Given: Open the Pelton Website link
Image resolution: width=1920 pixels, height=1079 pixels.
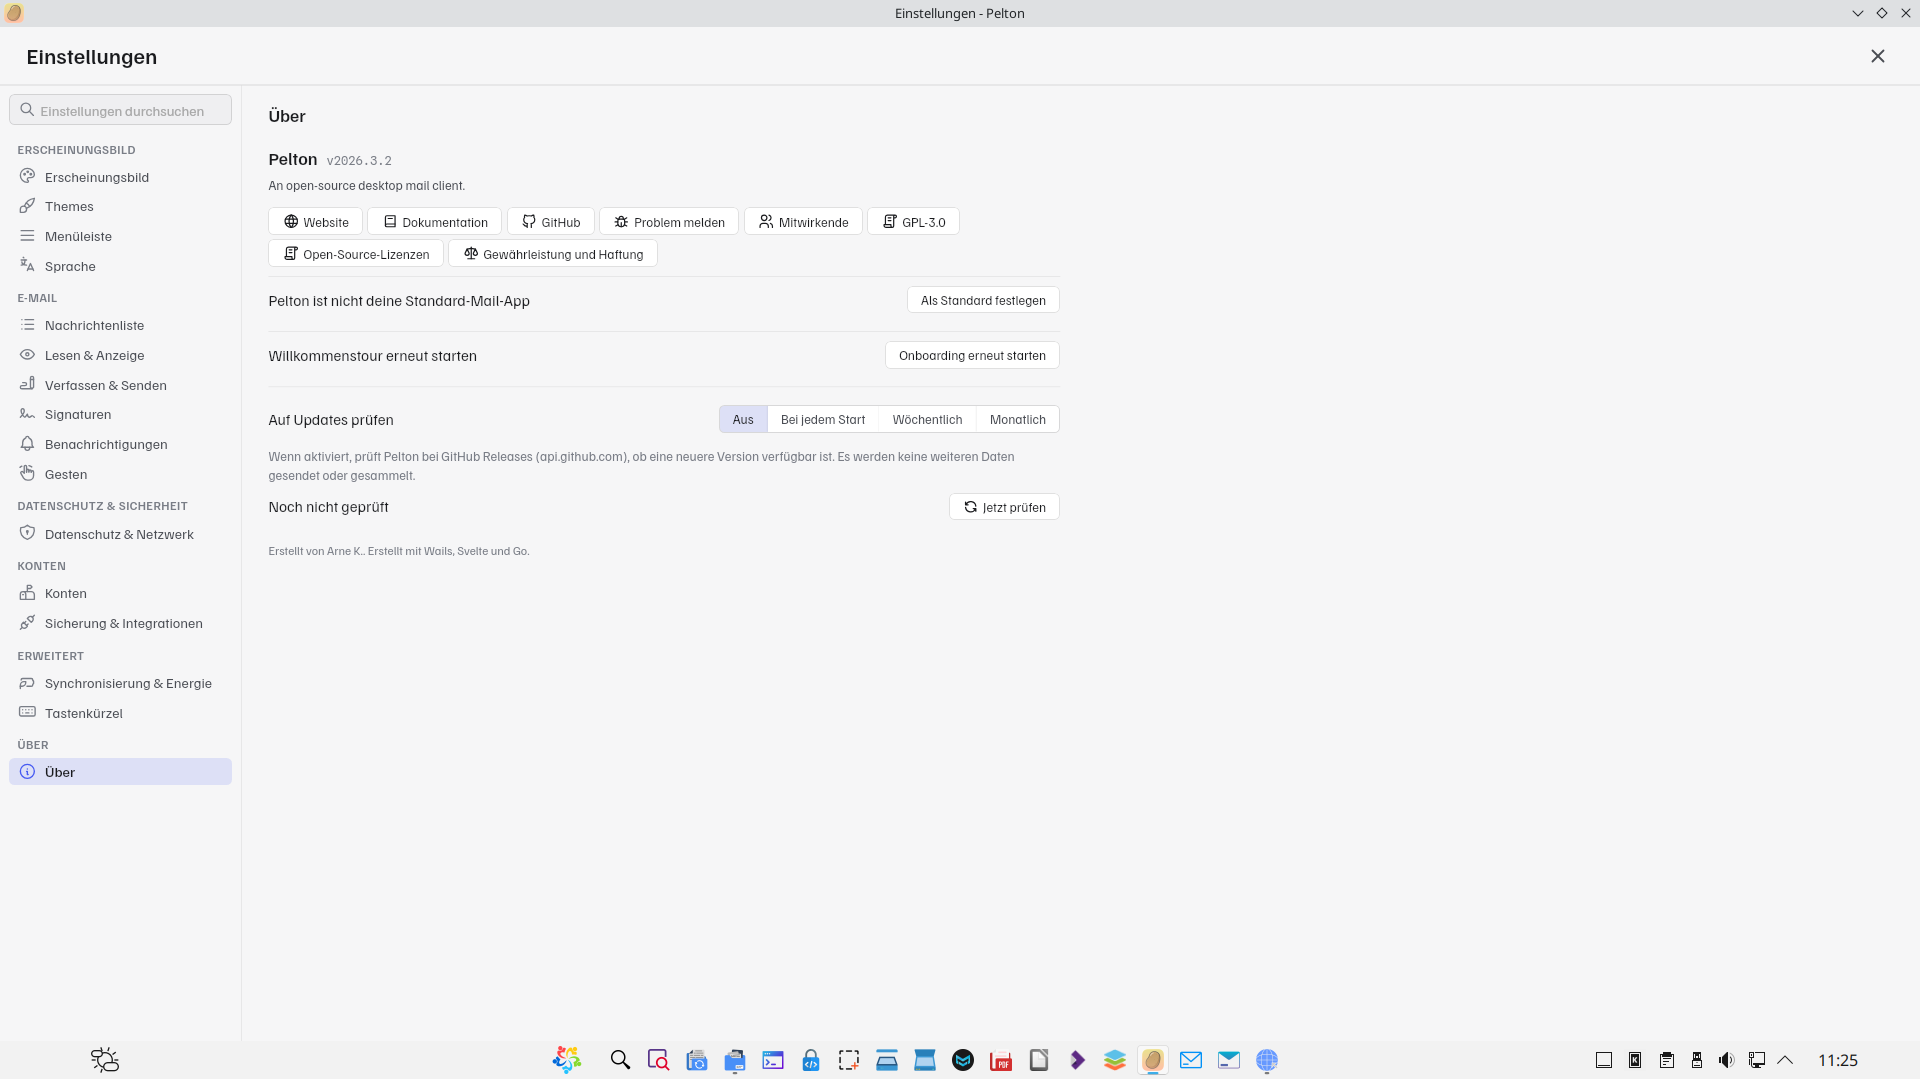Looking at the screenshot, I should pyautogui.click(x=315, y=222).
